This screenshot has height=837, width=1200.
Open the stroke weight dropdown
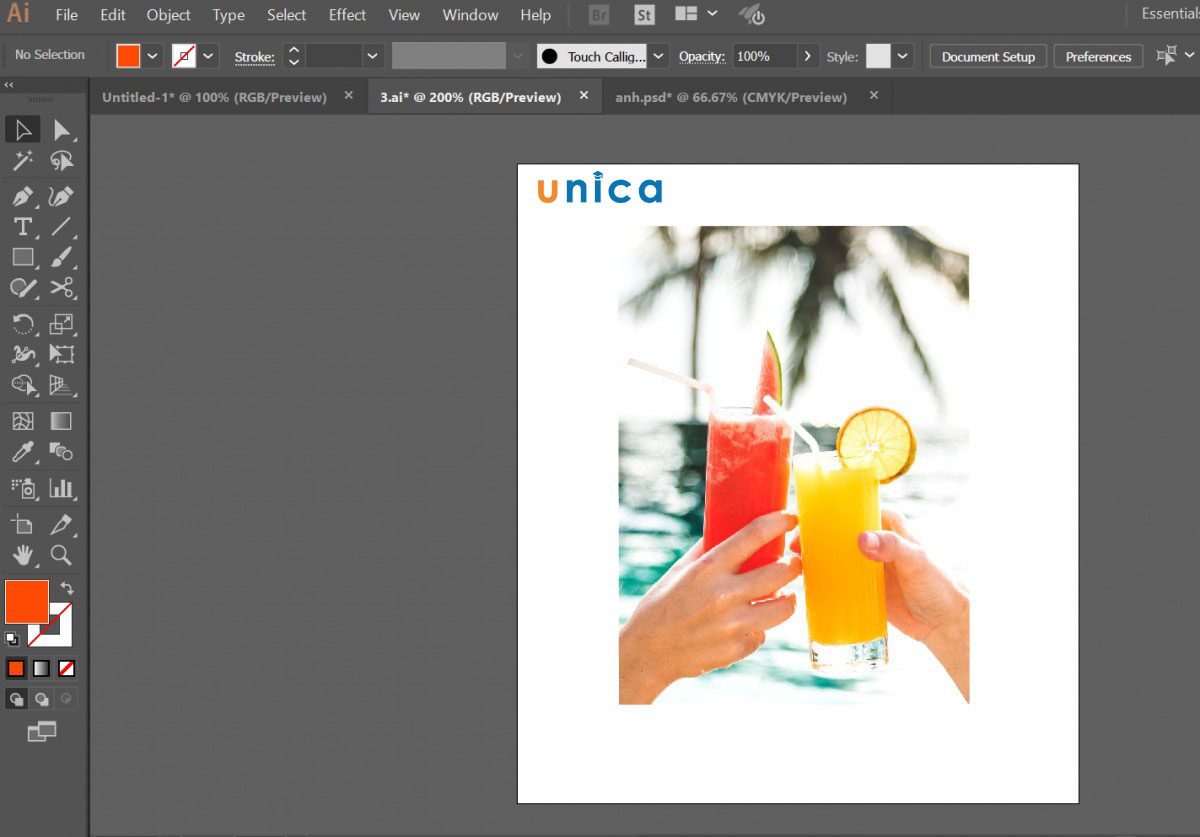coord(373,57)
